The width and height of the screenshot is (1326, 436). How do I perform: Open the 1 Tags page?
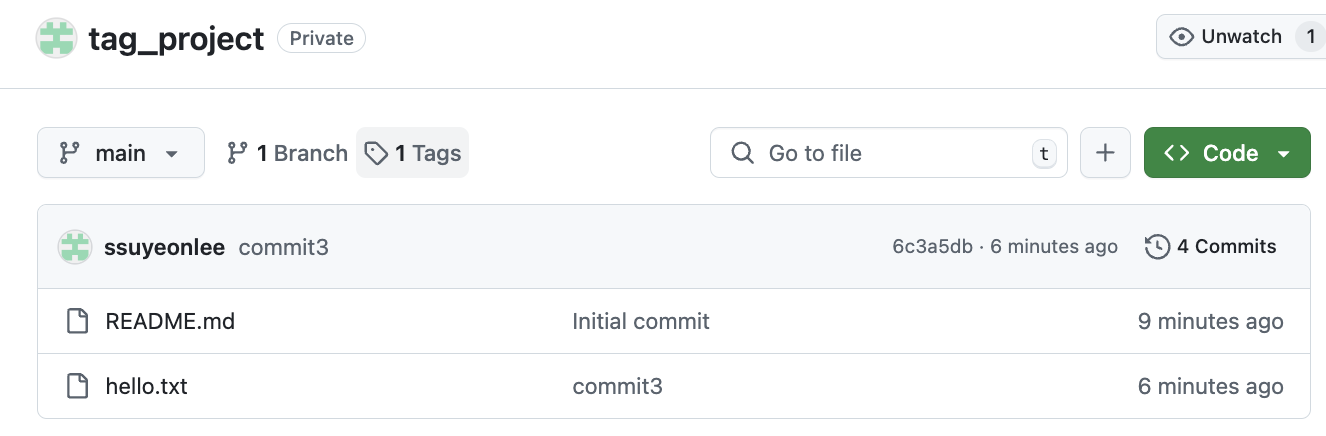pos(427,153)
